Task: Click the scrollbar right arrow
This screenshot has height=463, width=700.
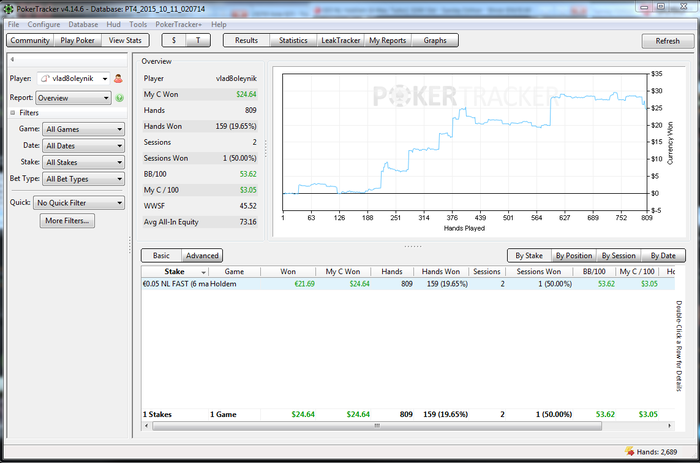Action: pyautogui.click(x=669, y=426)
